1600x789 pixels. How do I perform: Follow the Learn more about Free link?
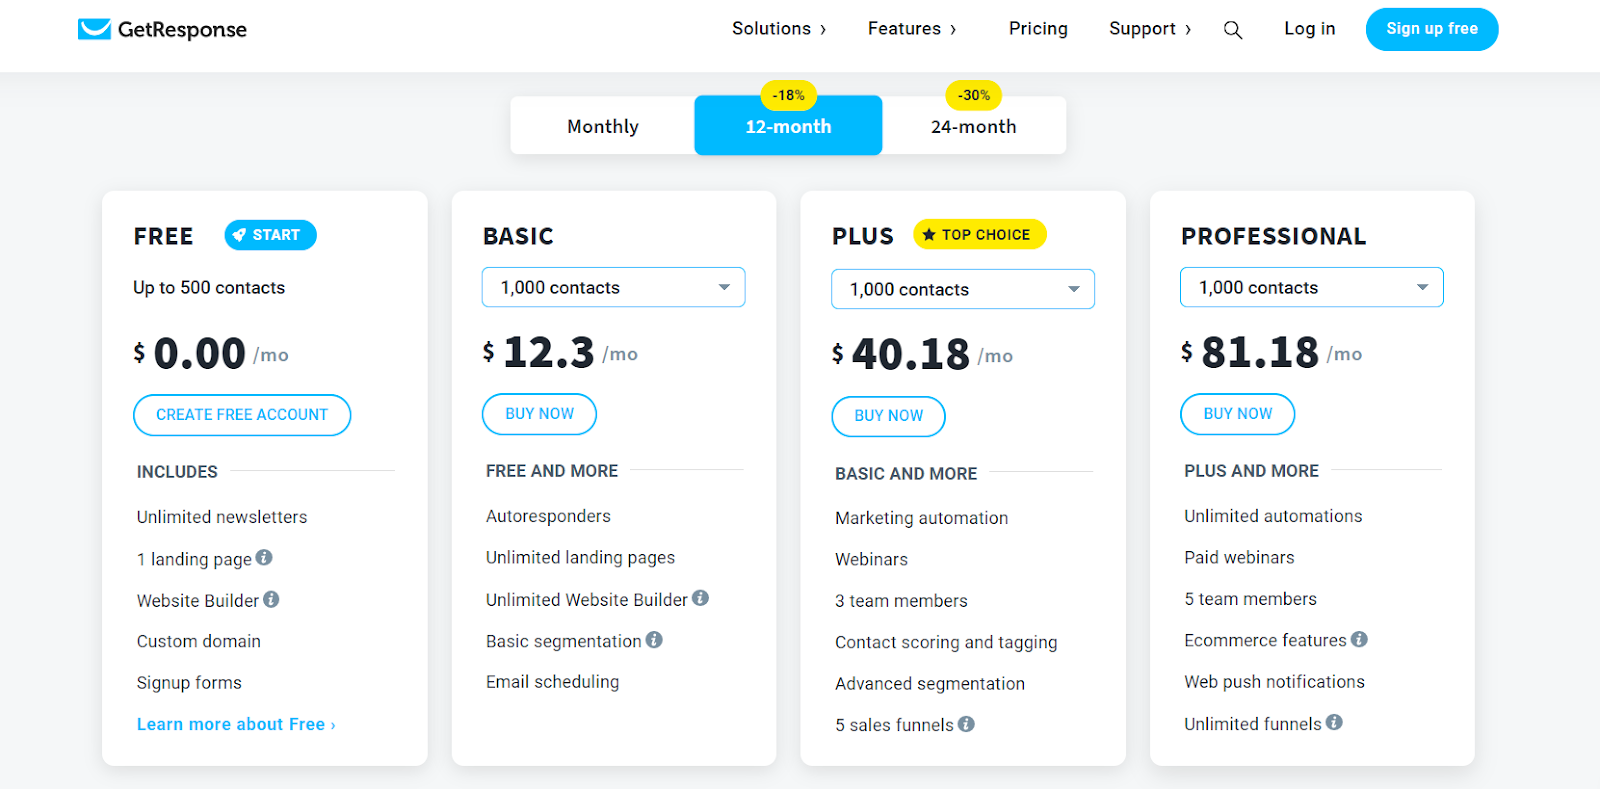[236, 724]
